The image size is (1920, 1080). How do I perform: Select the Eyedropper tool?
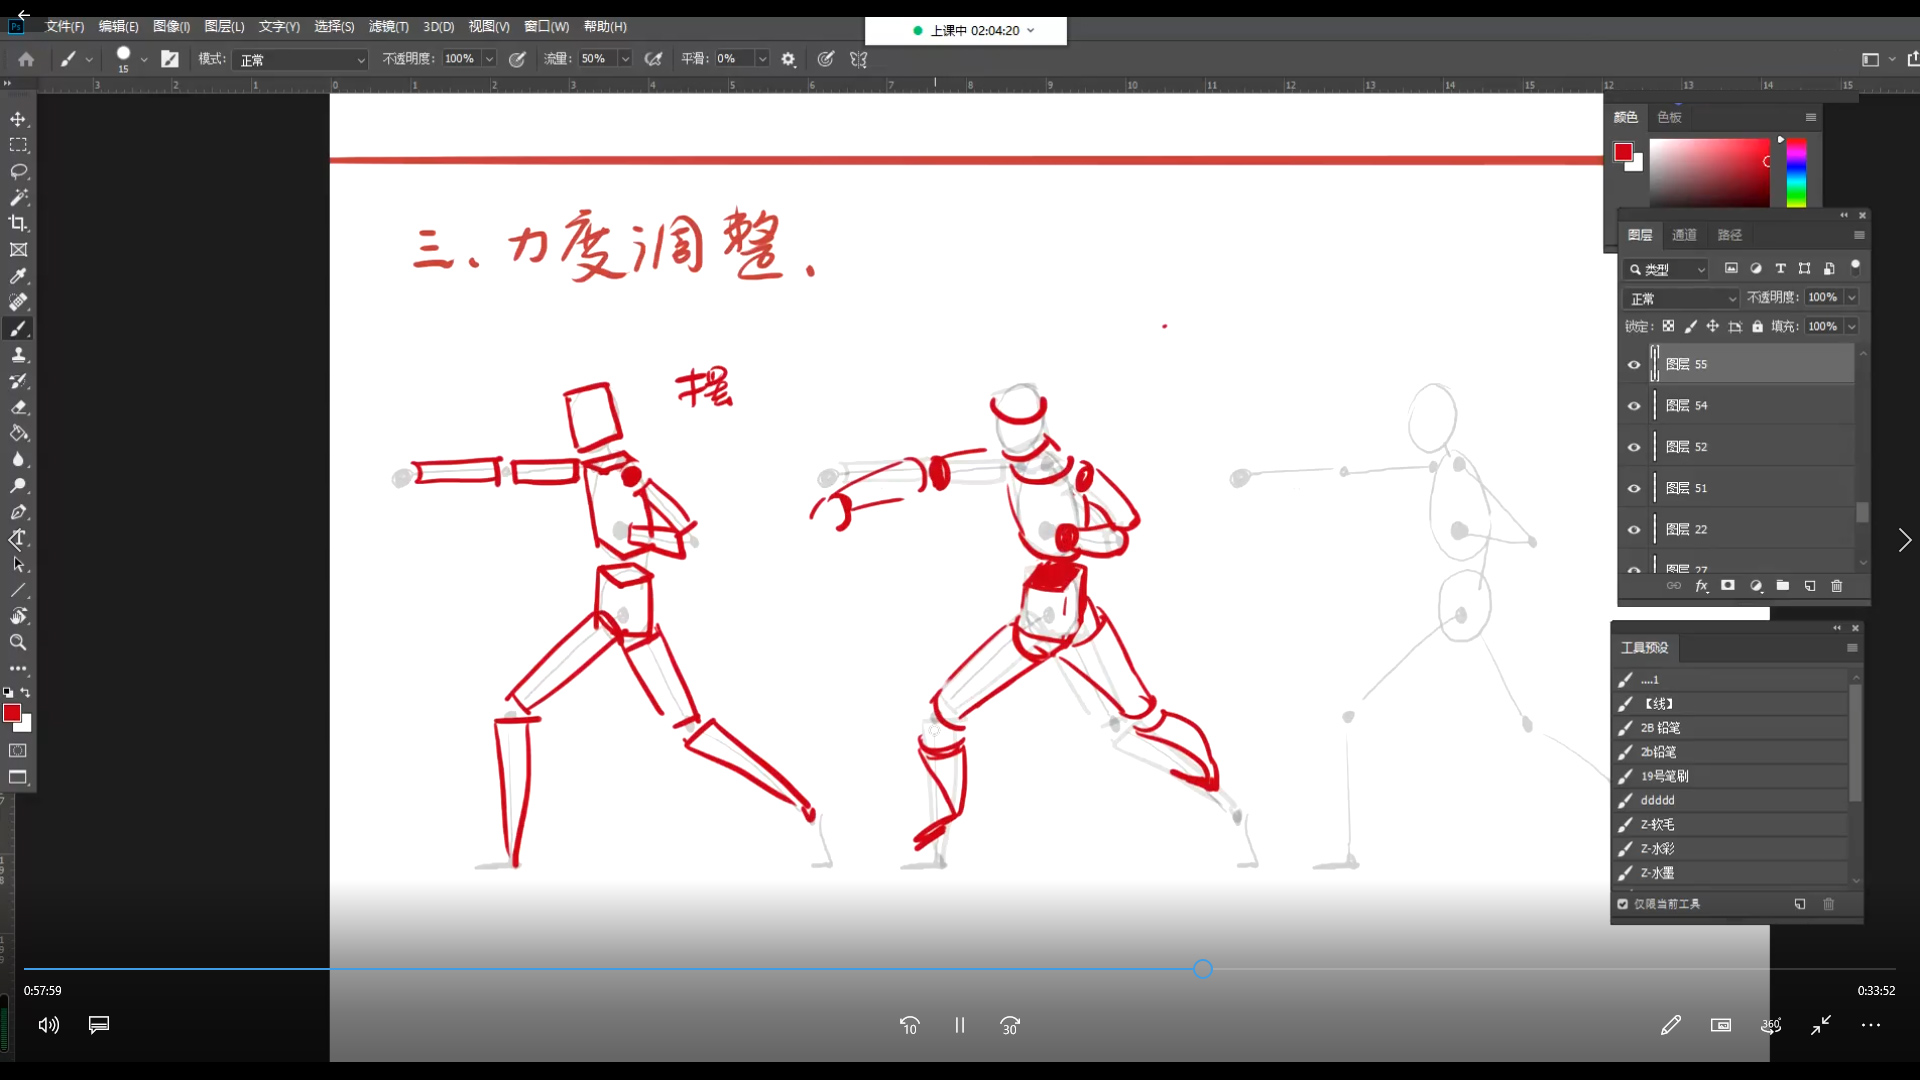click(x=18, y=276)
